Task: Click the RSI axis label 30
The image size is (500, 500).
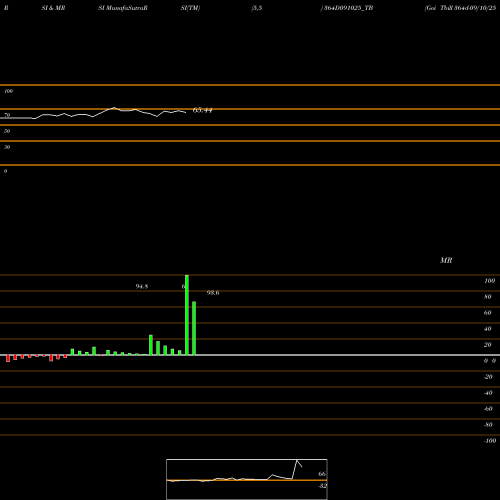Action: pyautogui.click(x=7, y=147)
